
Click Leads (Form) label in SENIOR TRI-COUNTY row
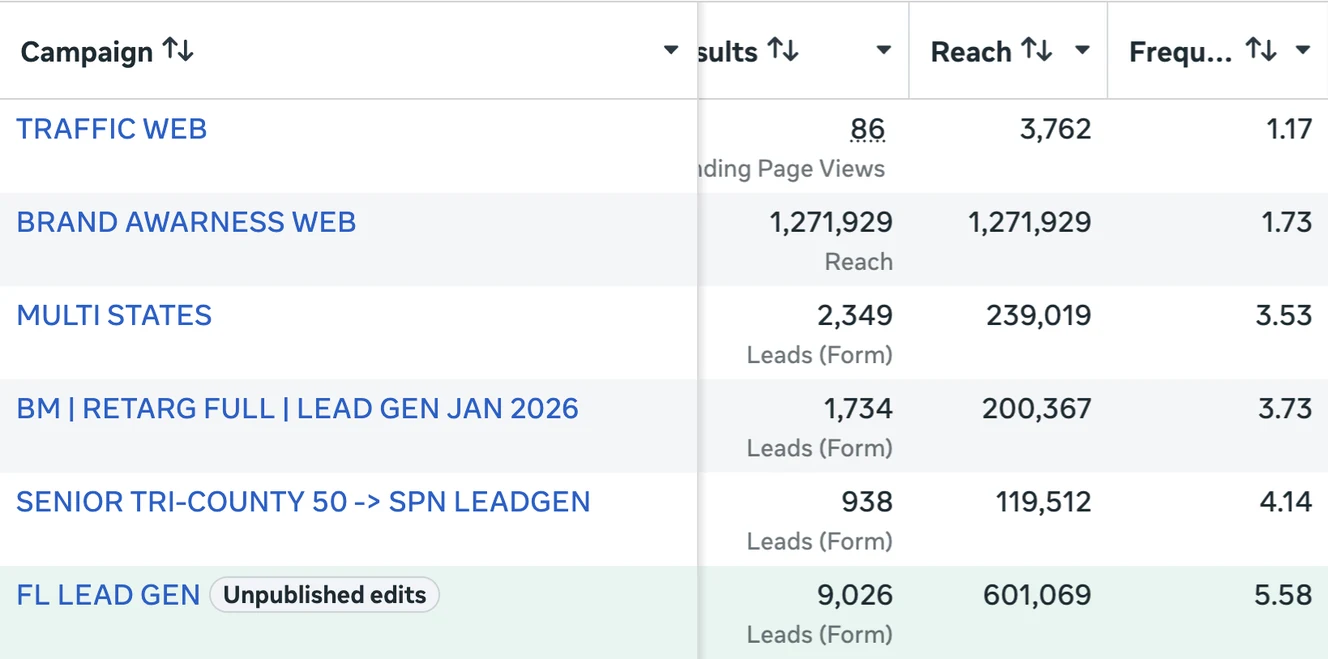(x=820, y=541)
